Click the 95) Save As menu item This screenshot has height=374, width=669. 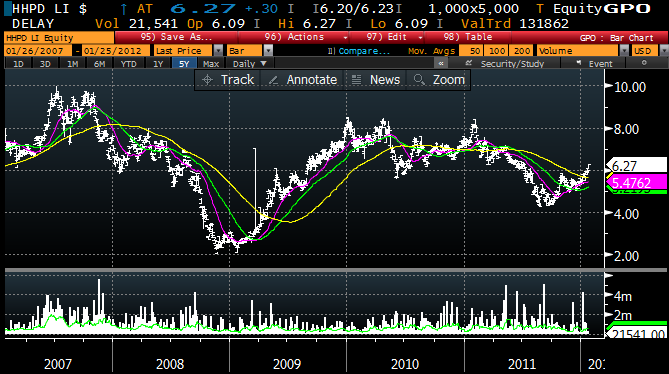click(x=176, y=37)
